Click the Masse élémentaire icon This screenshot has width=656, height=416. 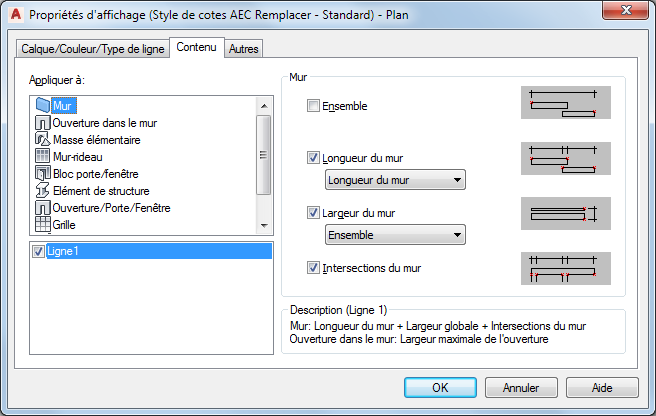tap(43, 140)
